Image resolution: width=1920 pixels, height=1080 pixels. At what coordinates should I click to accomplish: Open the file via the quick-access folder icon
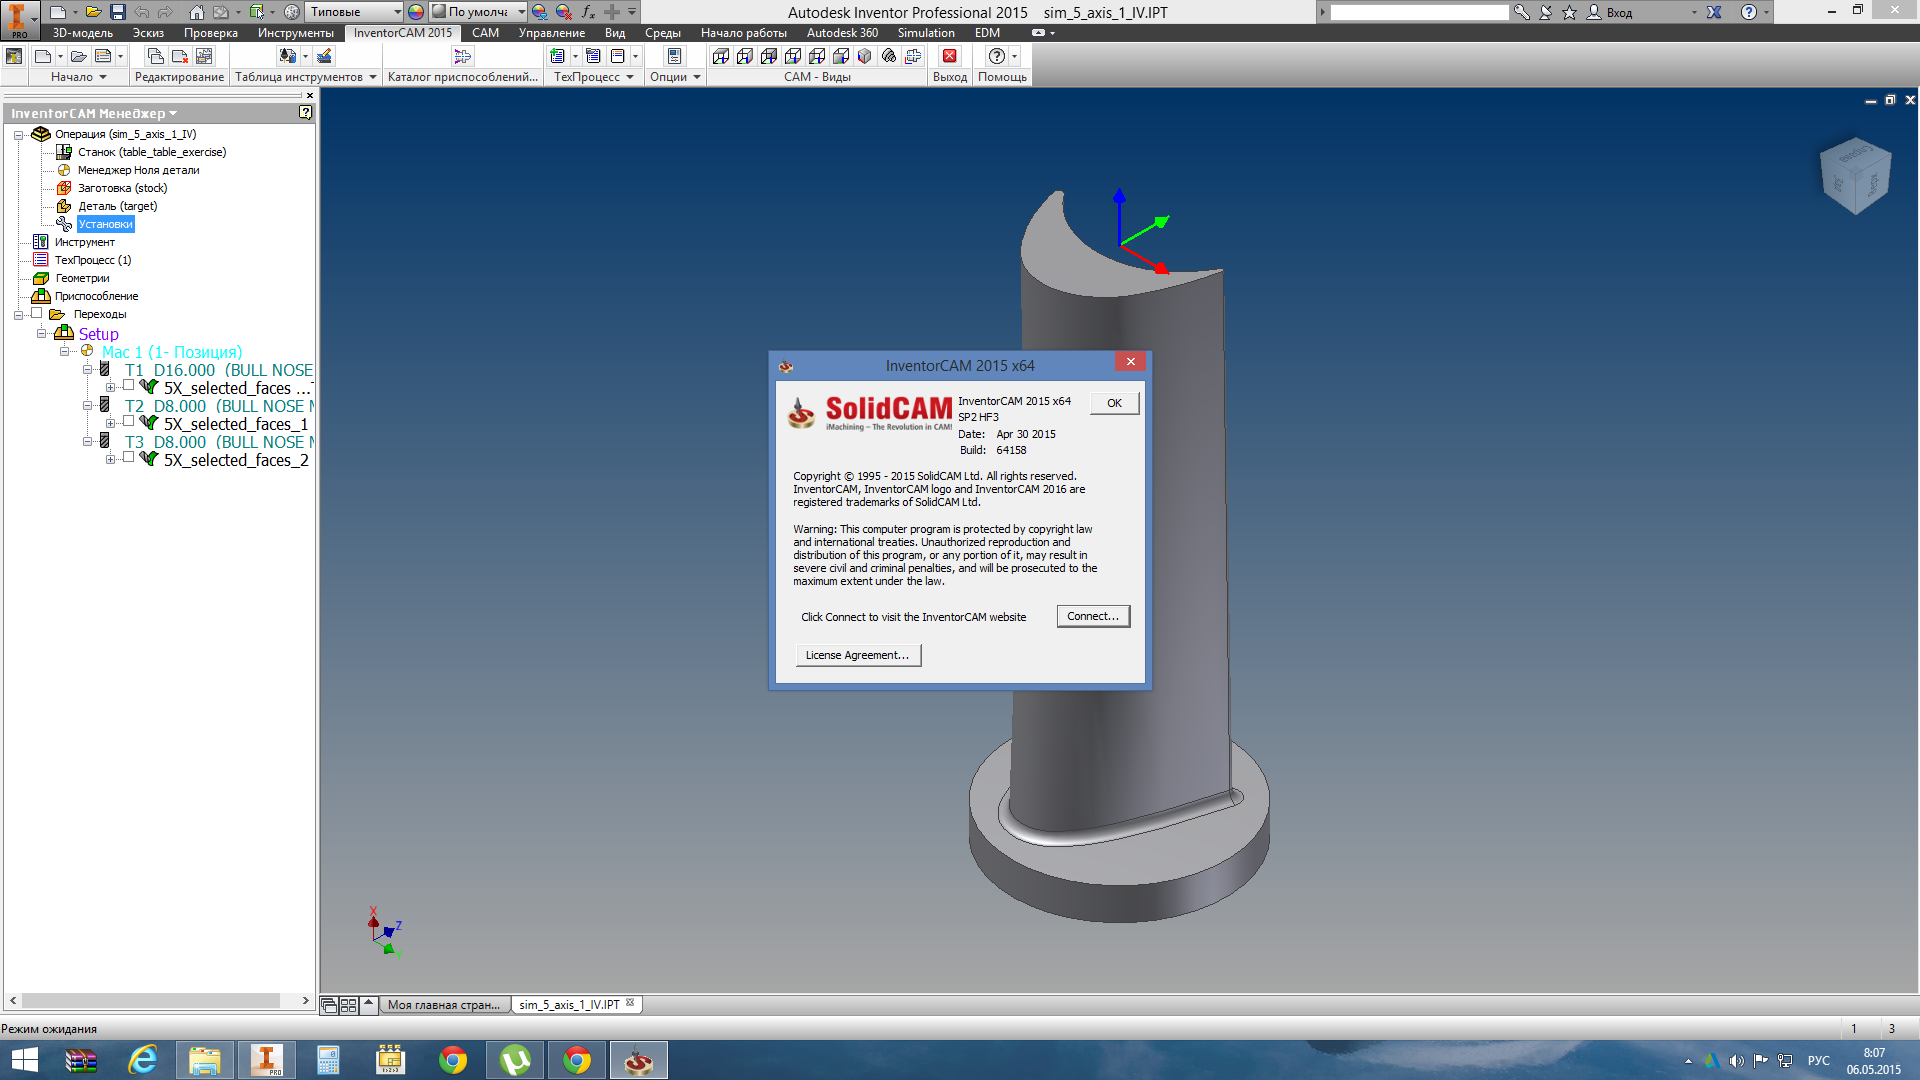[x=93, y=12]
